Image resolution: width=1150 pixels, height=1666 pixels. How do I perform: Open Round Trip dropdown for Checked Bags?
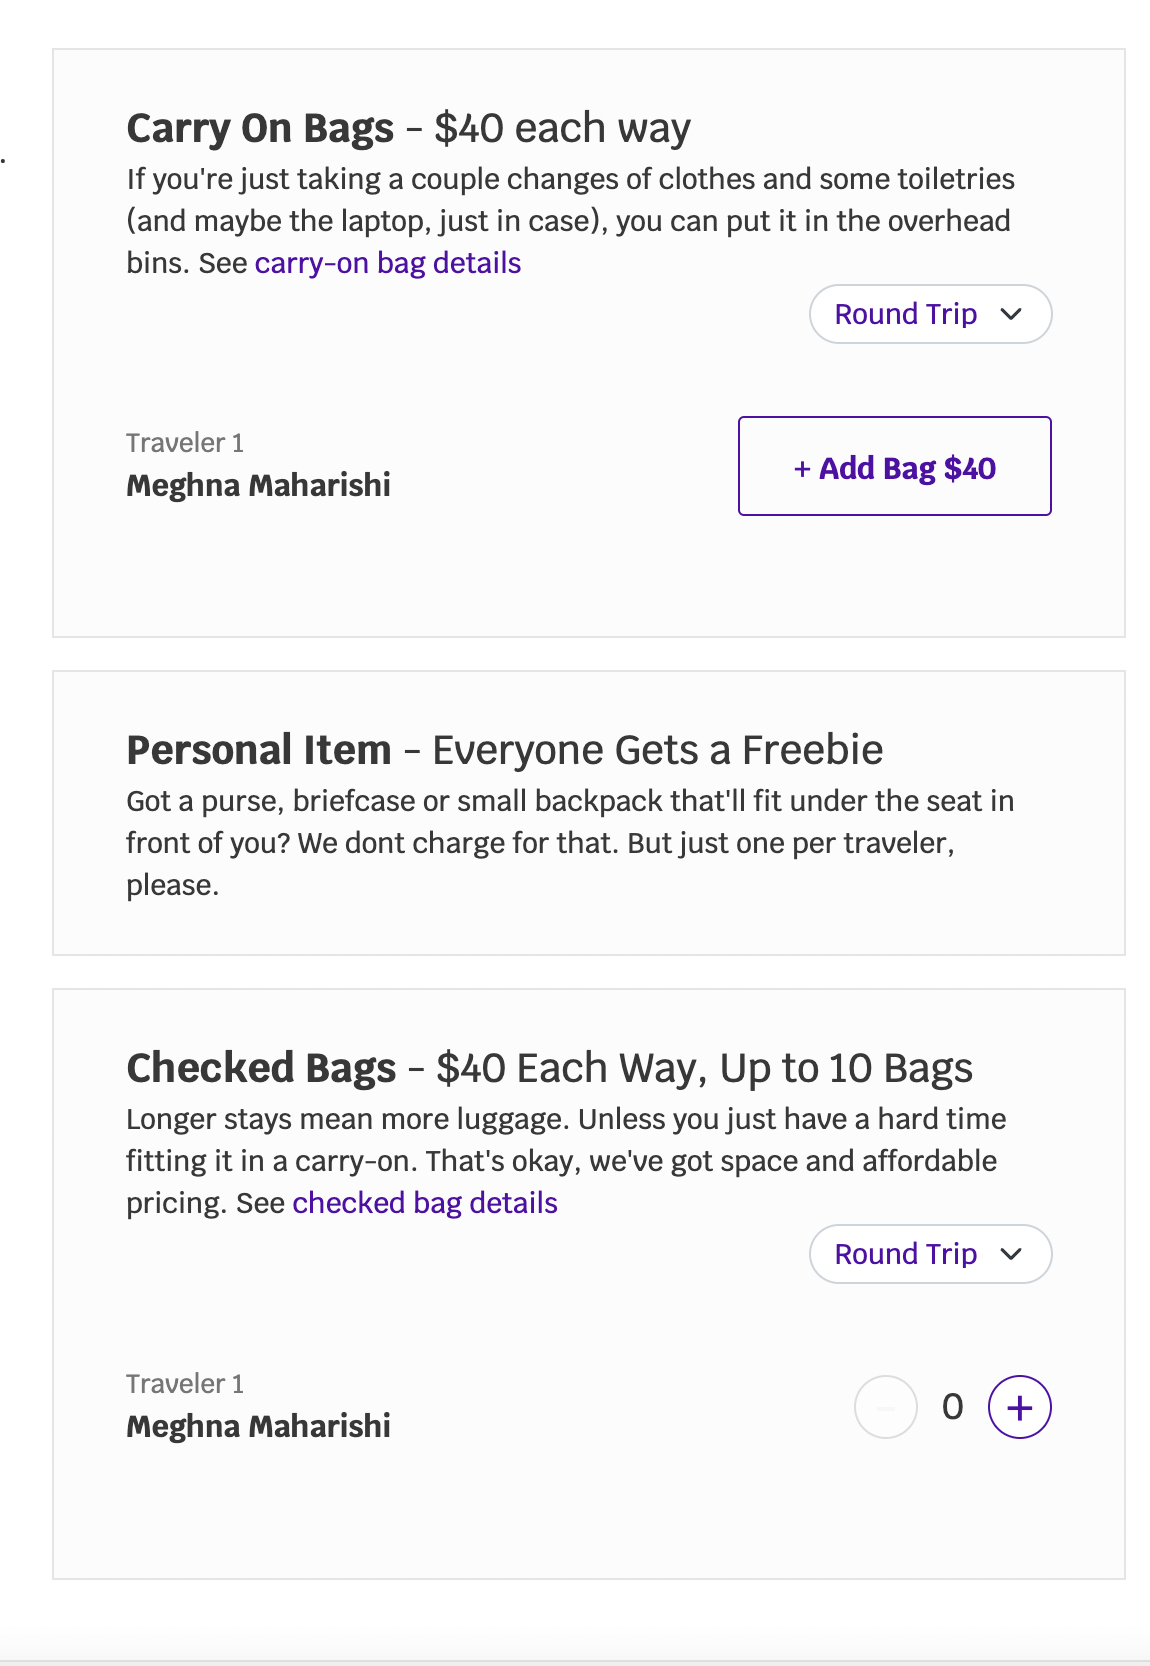pos(906,1254)
